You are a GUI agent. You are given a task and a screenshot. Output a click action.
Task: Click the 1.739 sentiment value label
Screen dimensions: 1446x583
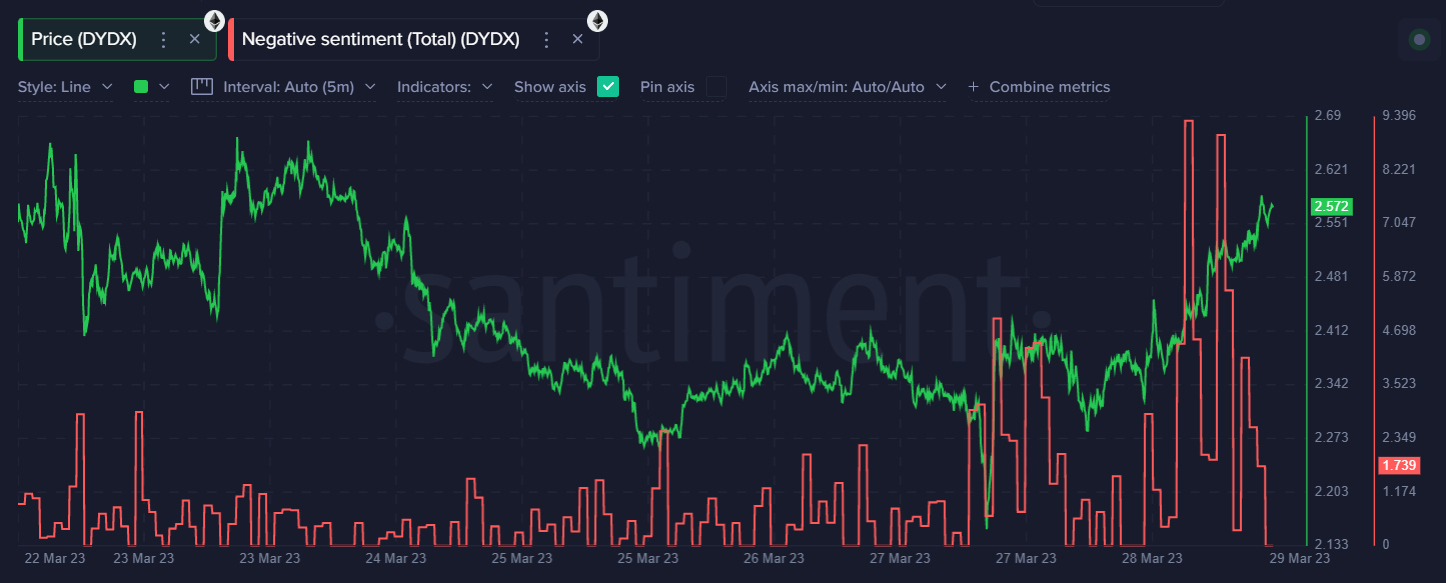[1397, 465]
